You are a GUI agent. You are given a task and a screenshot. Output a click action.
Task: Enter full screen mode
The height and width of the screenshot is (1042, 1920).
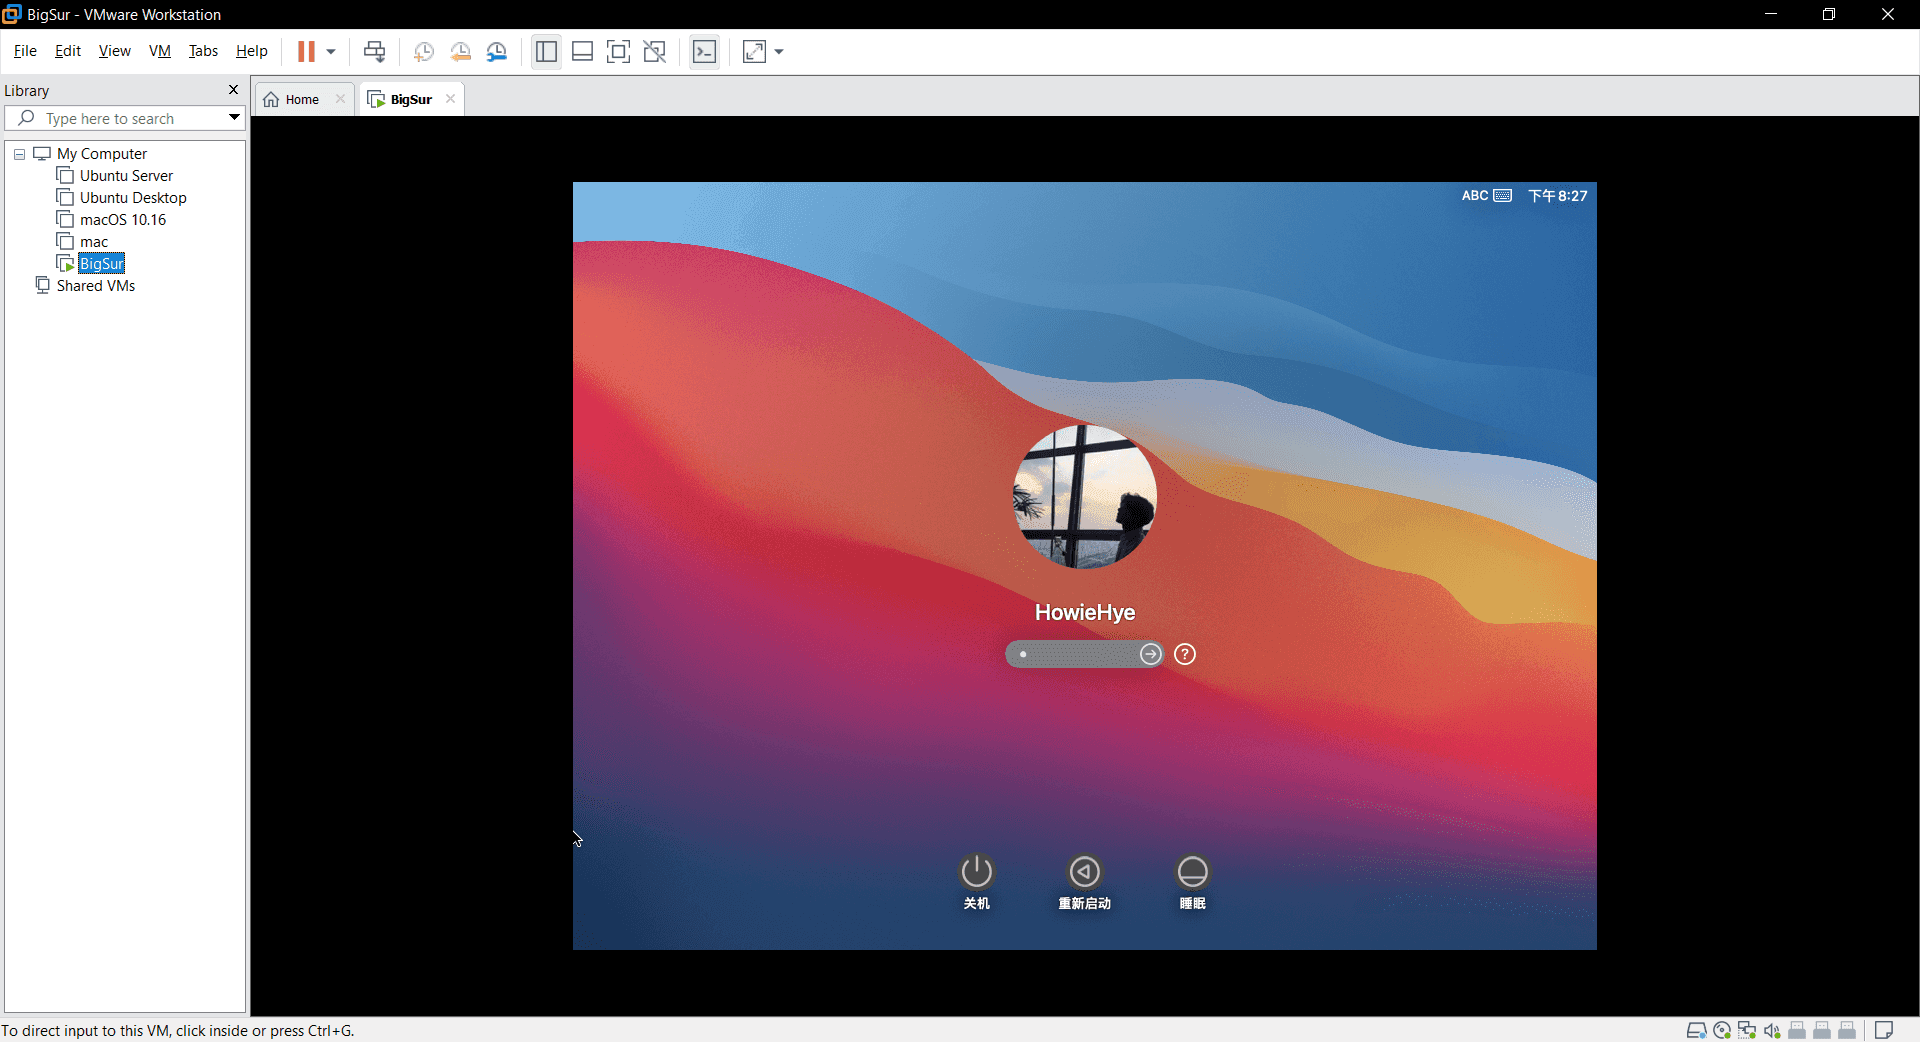619,52
